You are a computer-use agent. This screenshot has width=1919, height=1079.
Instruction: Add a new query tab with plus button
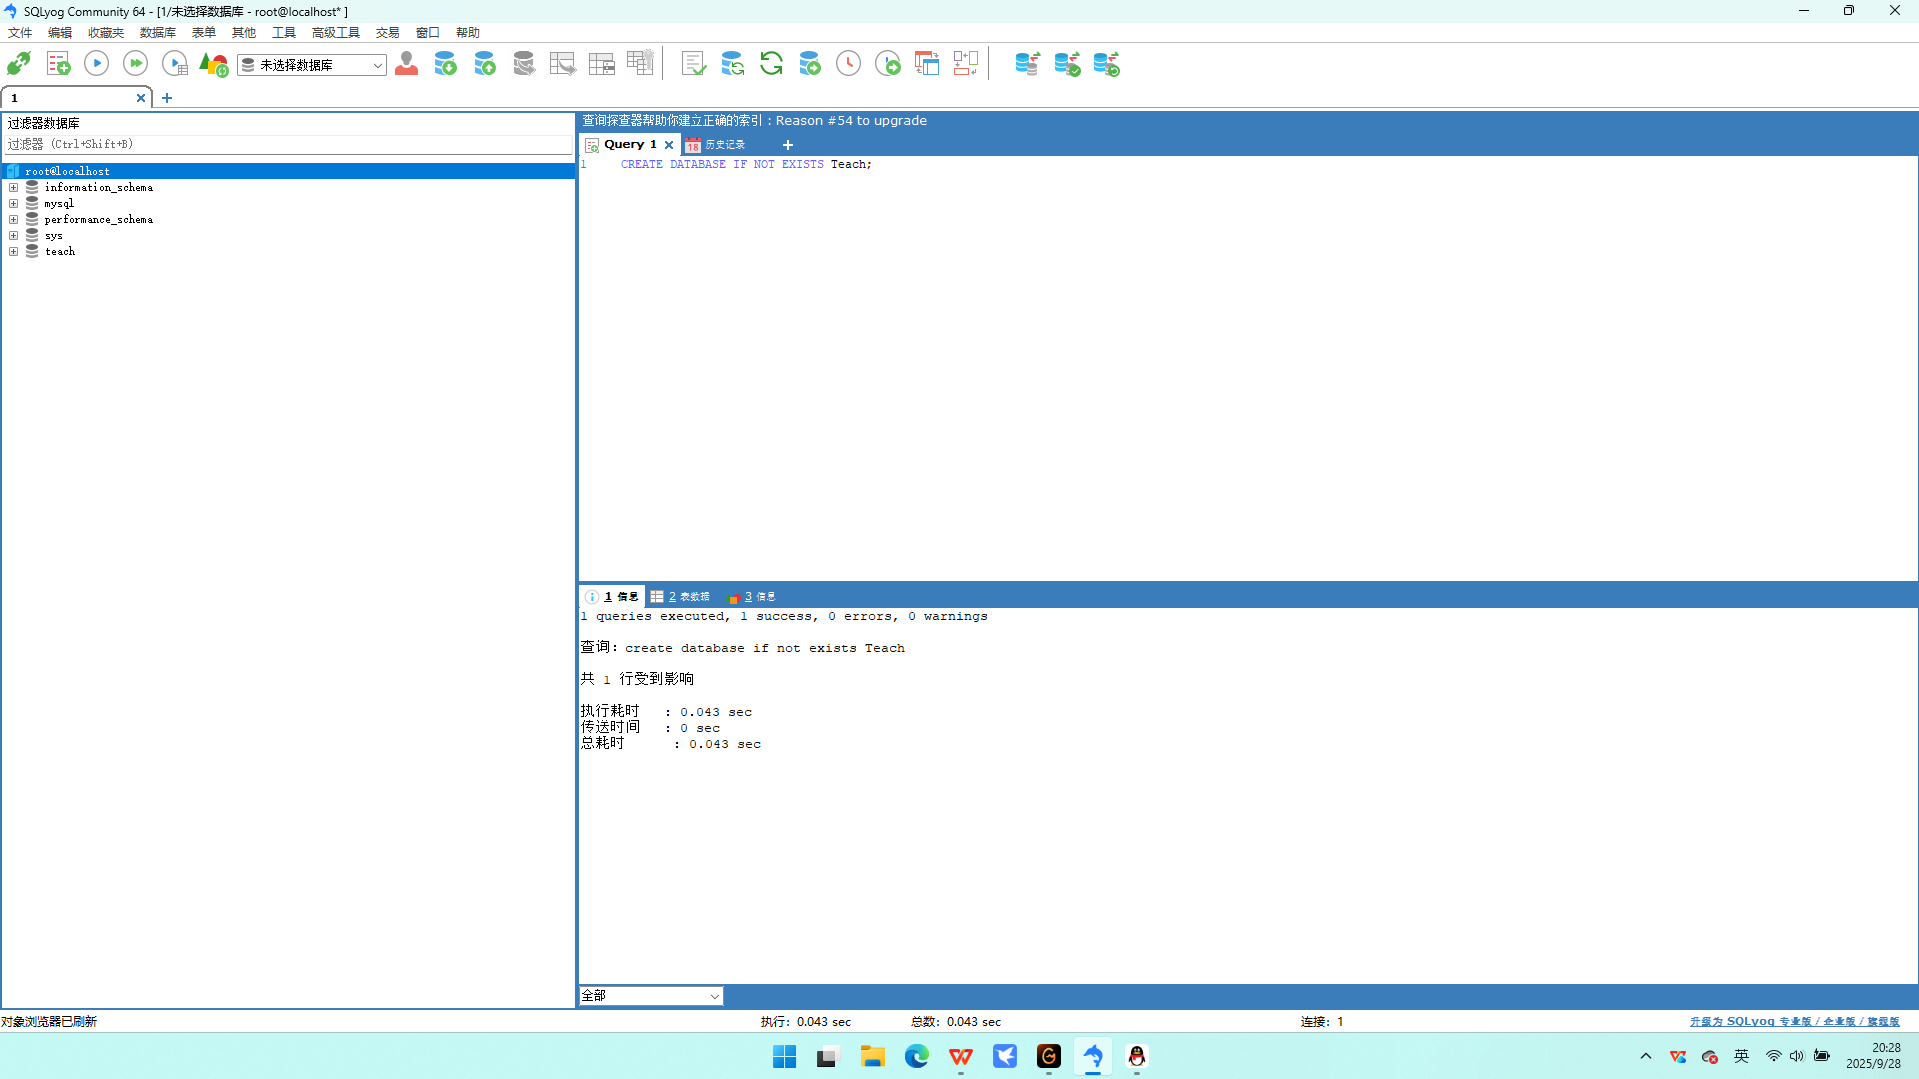(x=788, y=145)
